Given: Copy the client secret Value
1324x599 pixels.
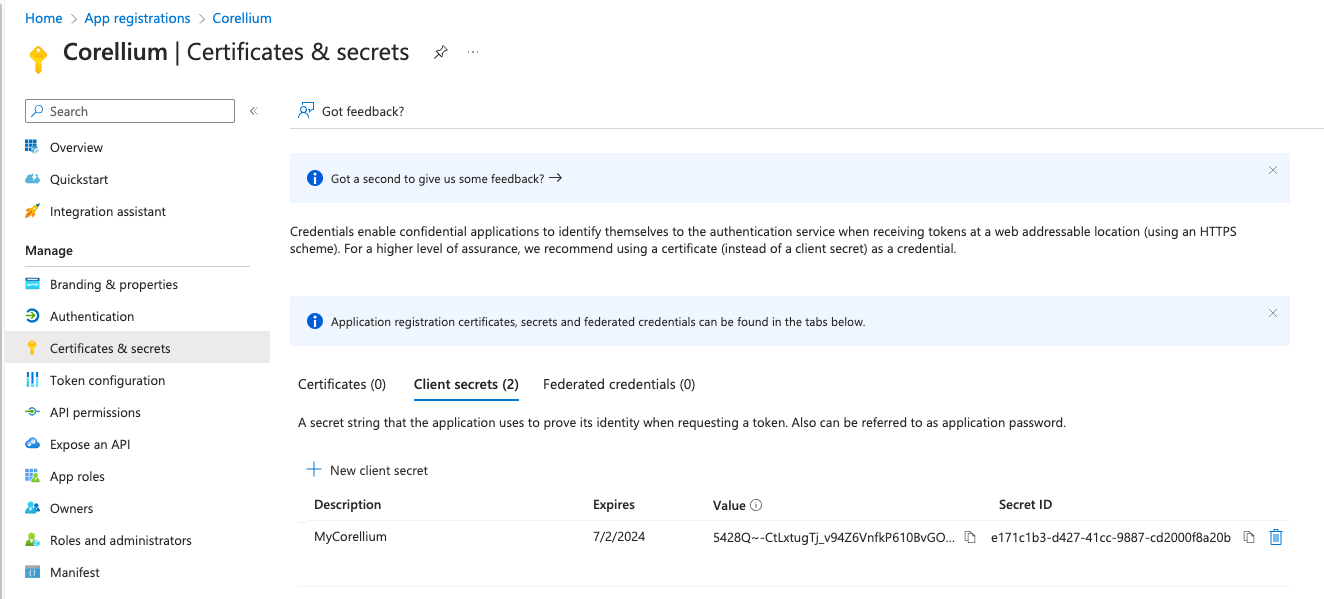Looking at the screenshot, I should coord(969,537).
